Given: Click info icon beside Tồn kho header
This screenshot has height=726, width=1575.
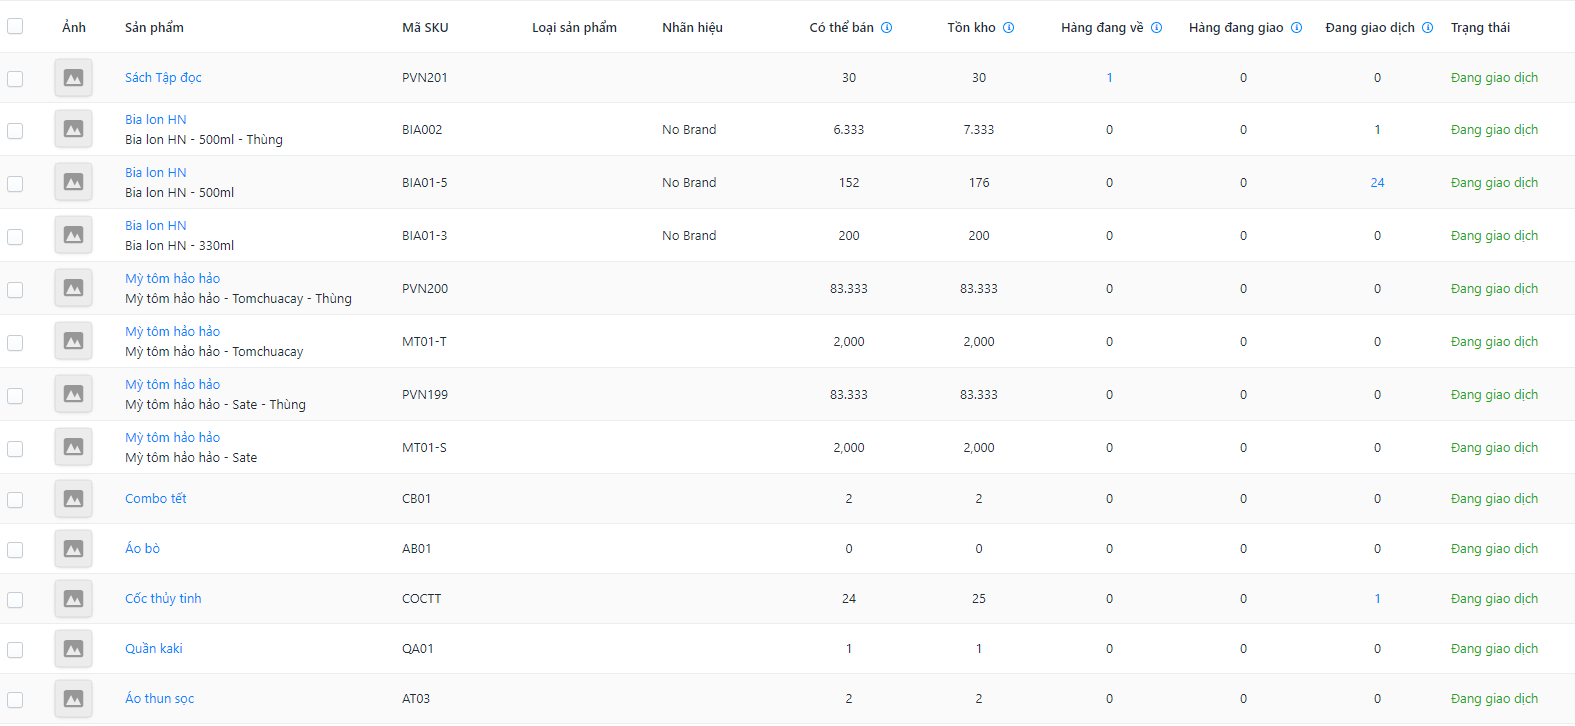Looking at the screenshot, I should [1008, 28].
